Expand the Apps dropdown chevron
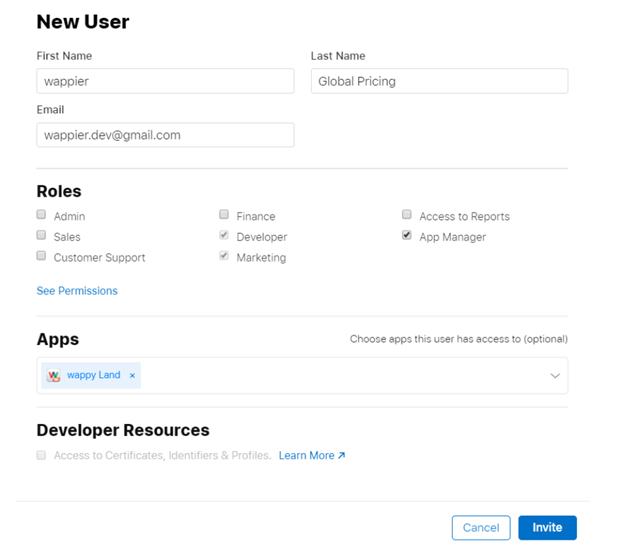Viewport: 617px width, 550px height. pos(555,376)
